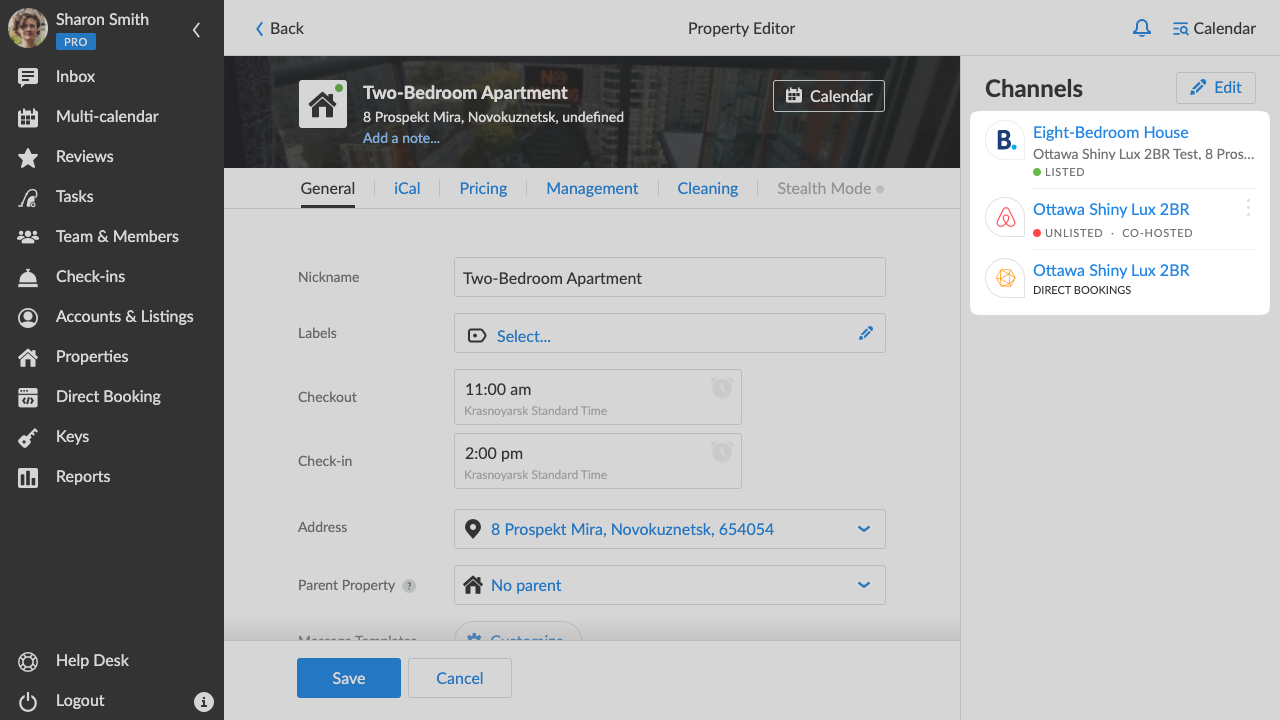Click the PRO badge under username
Viewport: 1280px width, 720px height.
(76, 42)
